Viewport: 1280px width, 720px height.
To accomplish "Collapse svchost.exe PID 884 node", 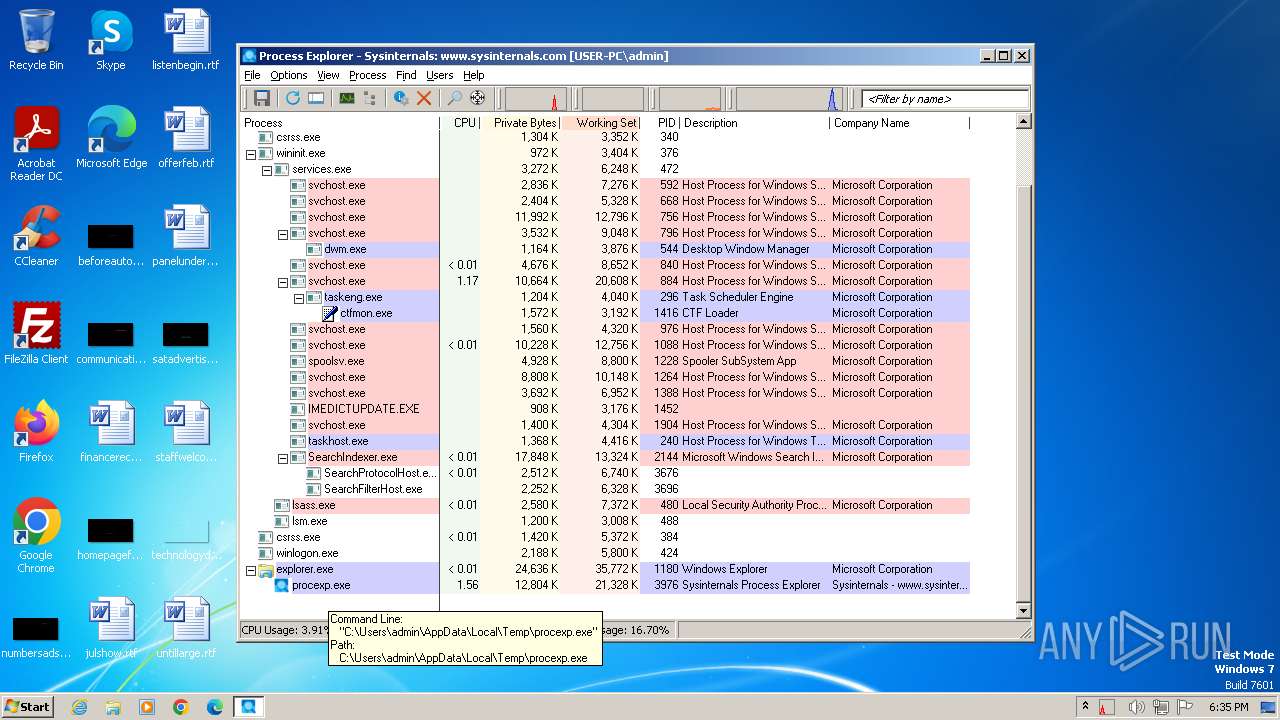I will 283,282.
